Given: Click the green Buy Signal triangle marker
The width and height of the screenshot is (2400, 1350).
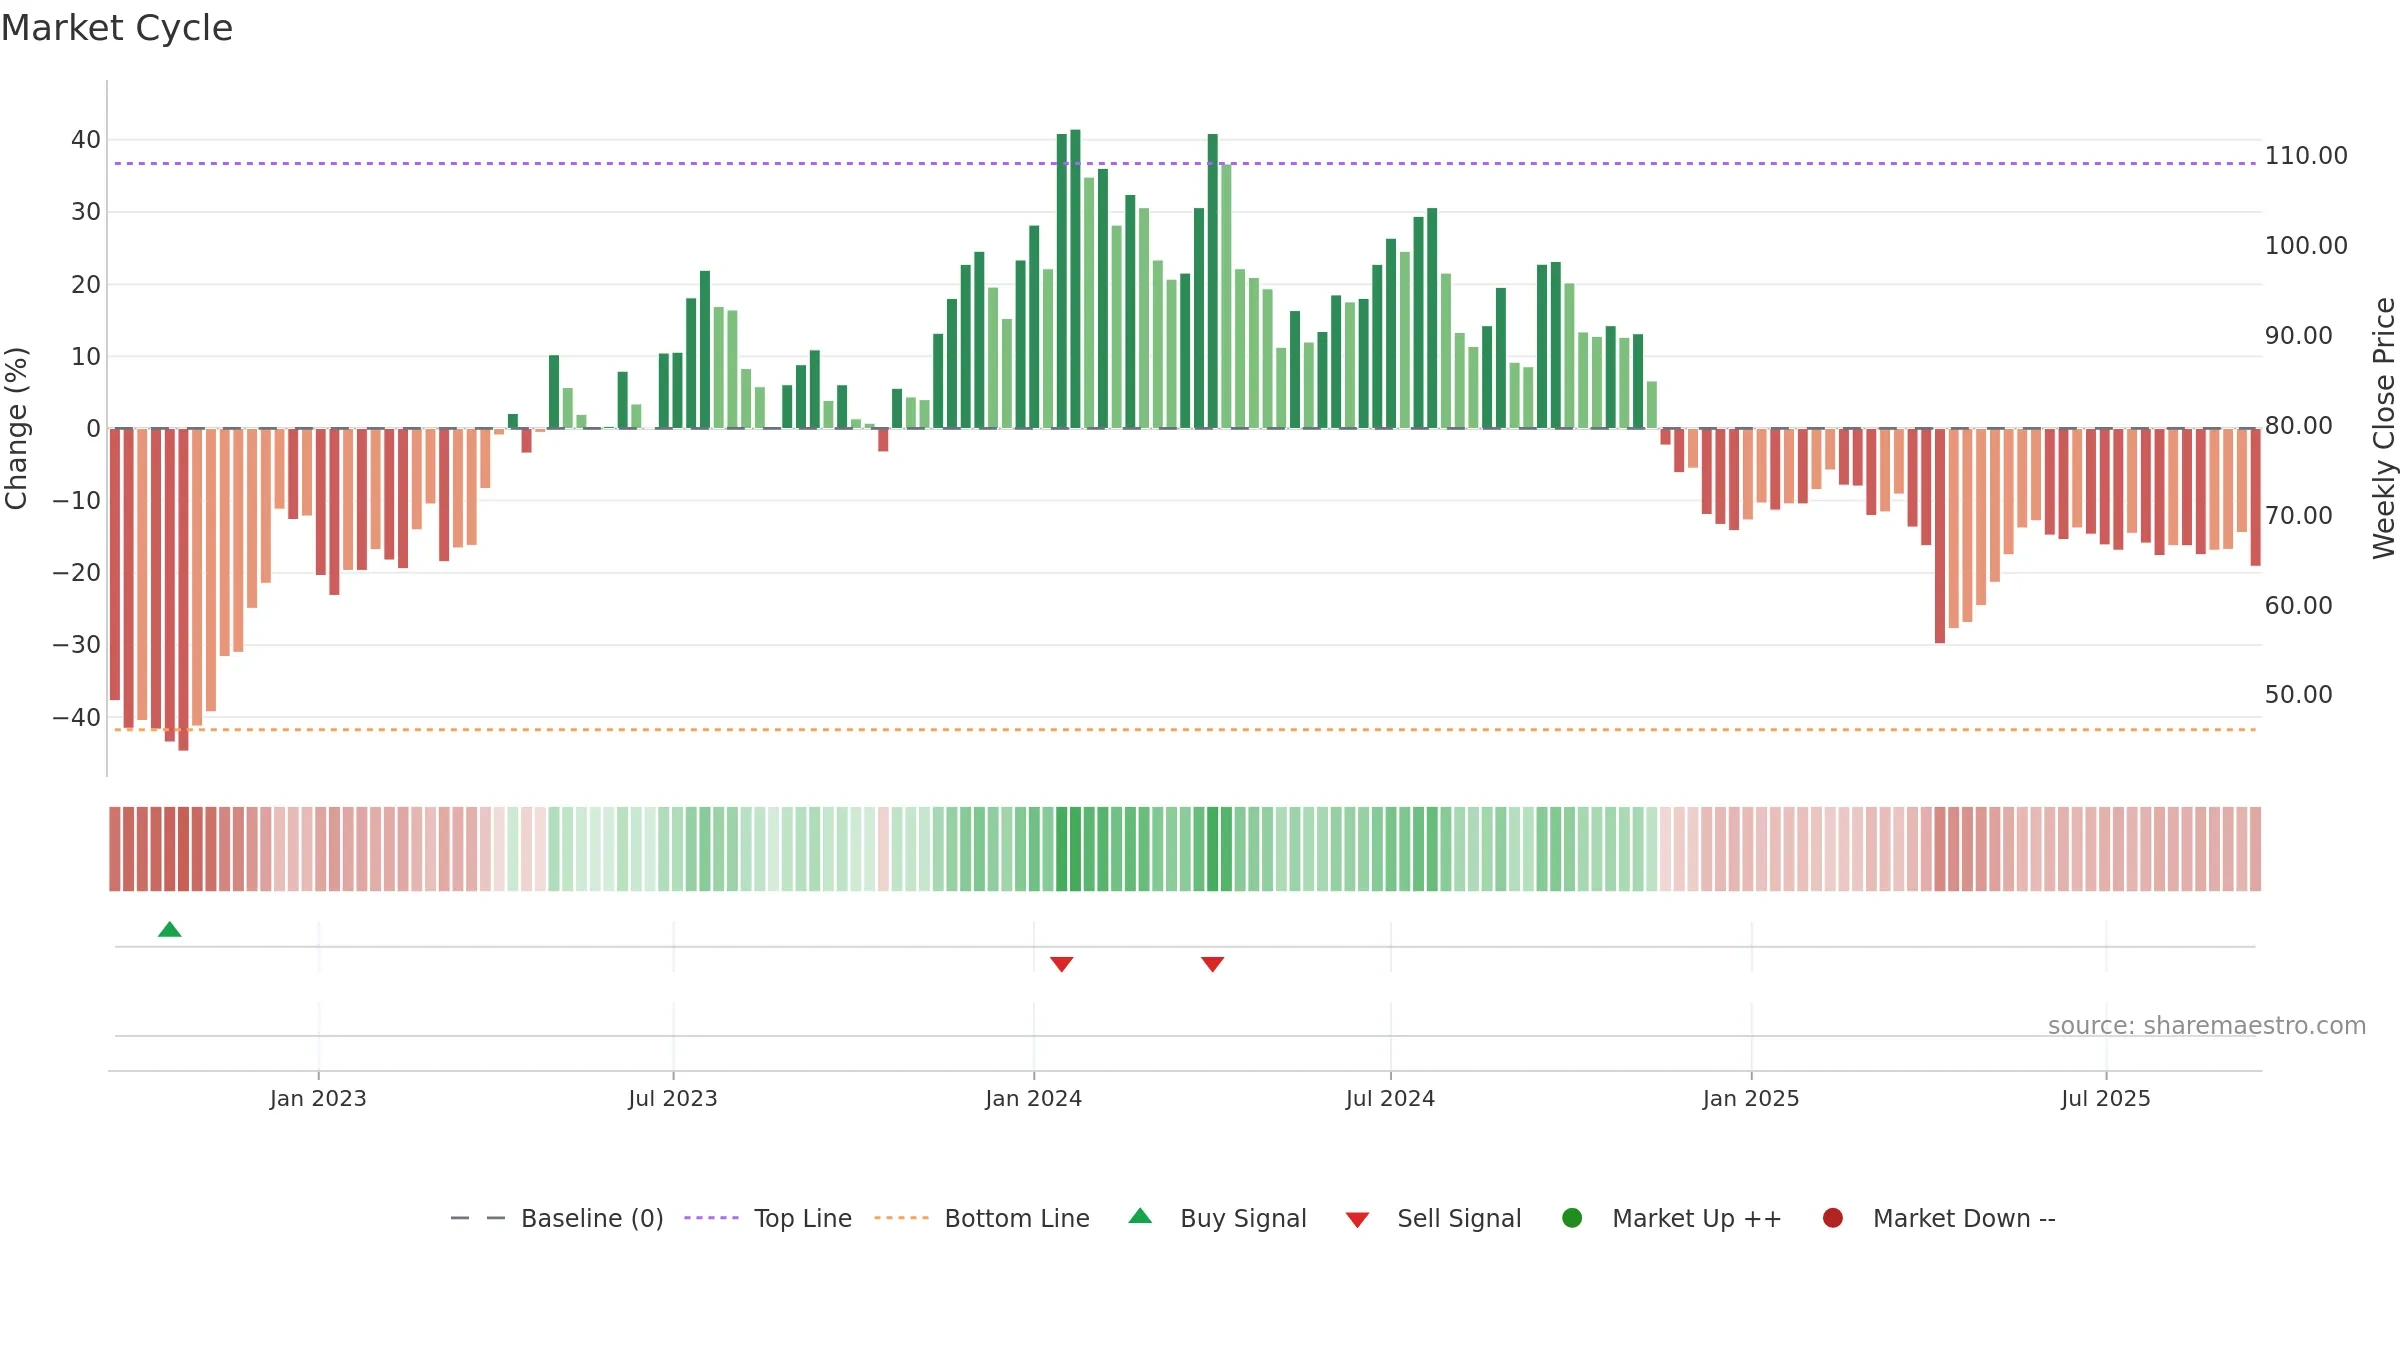Looking at the screenshot, I should pyautogui.click(x=170, y=929).
